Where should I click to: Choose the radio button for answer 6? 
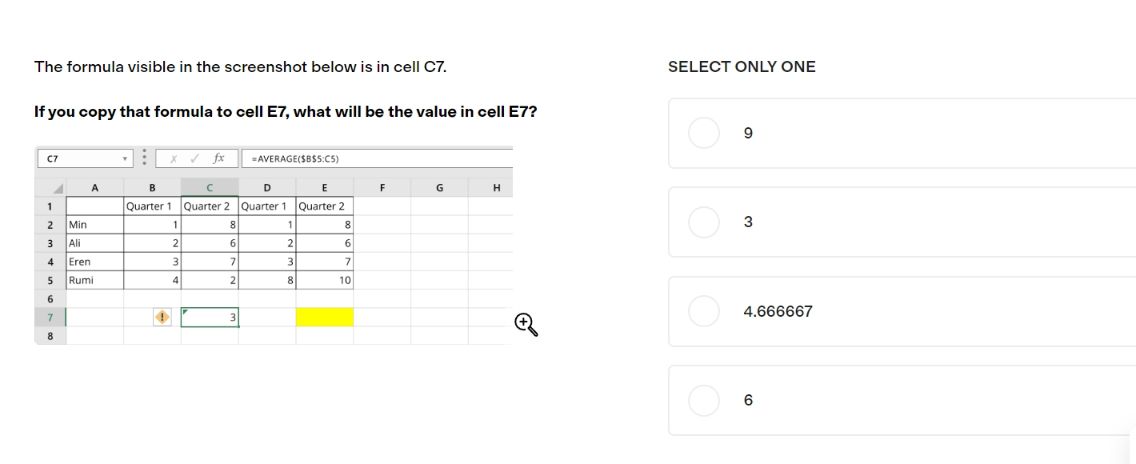click(703, 400)
